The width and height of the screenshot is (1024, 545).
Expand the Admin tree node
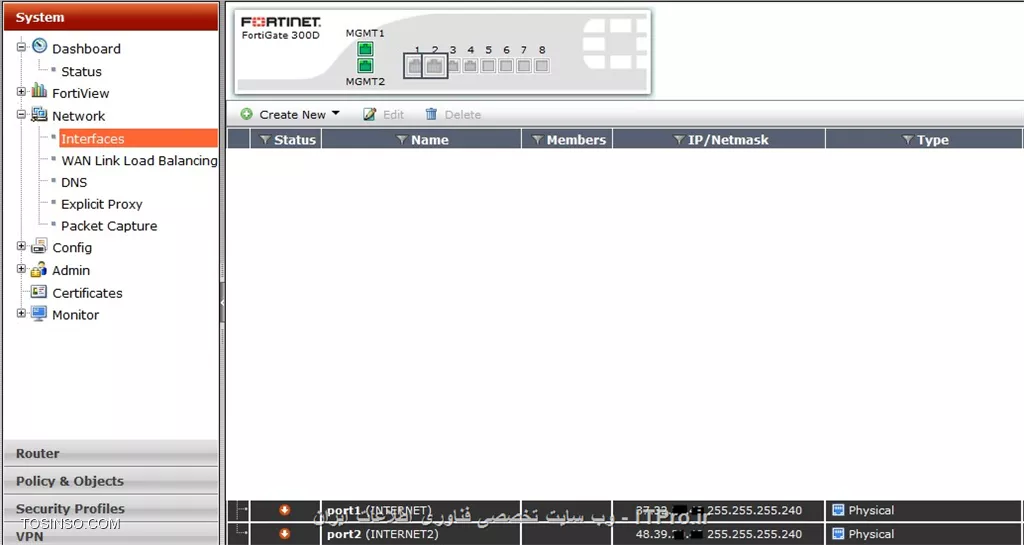(x=22, y=269)
